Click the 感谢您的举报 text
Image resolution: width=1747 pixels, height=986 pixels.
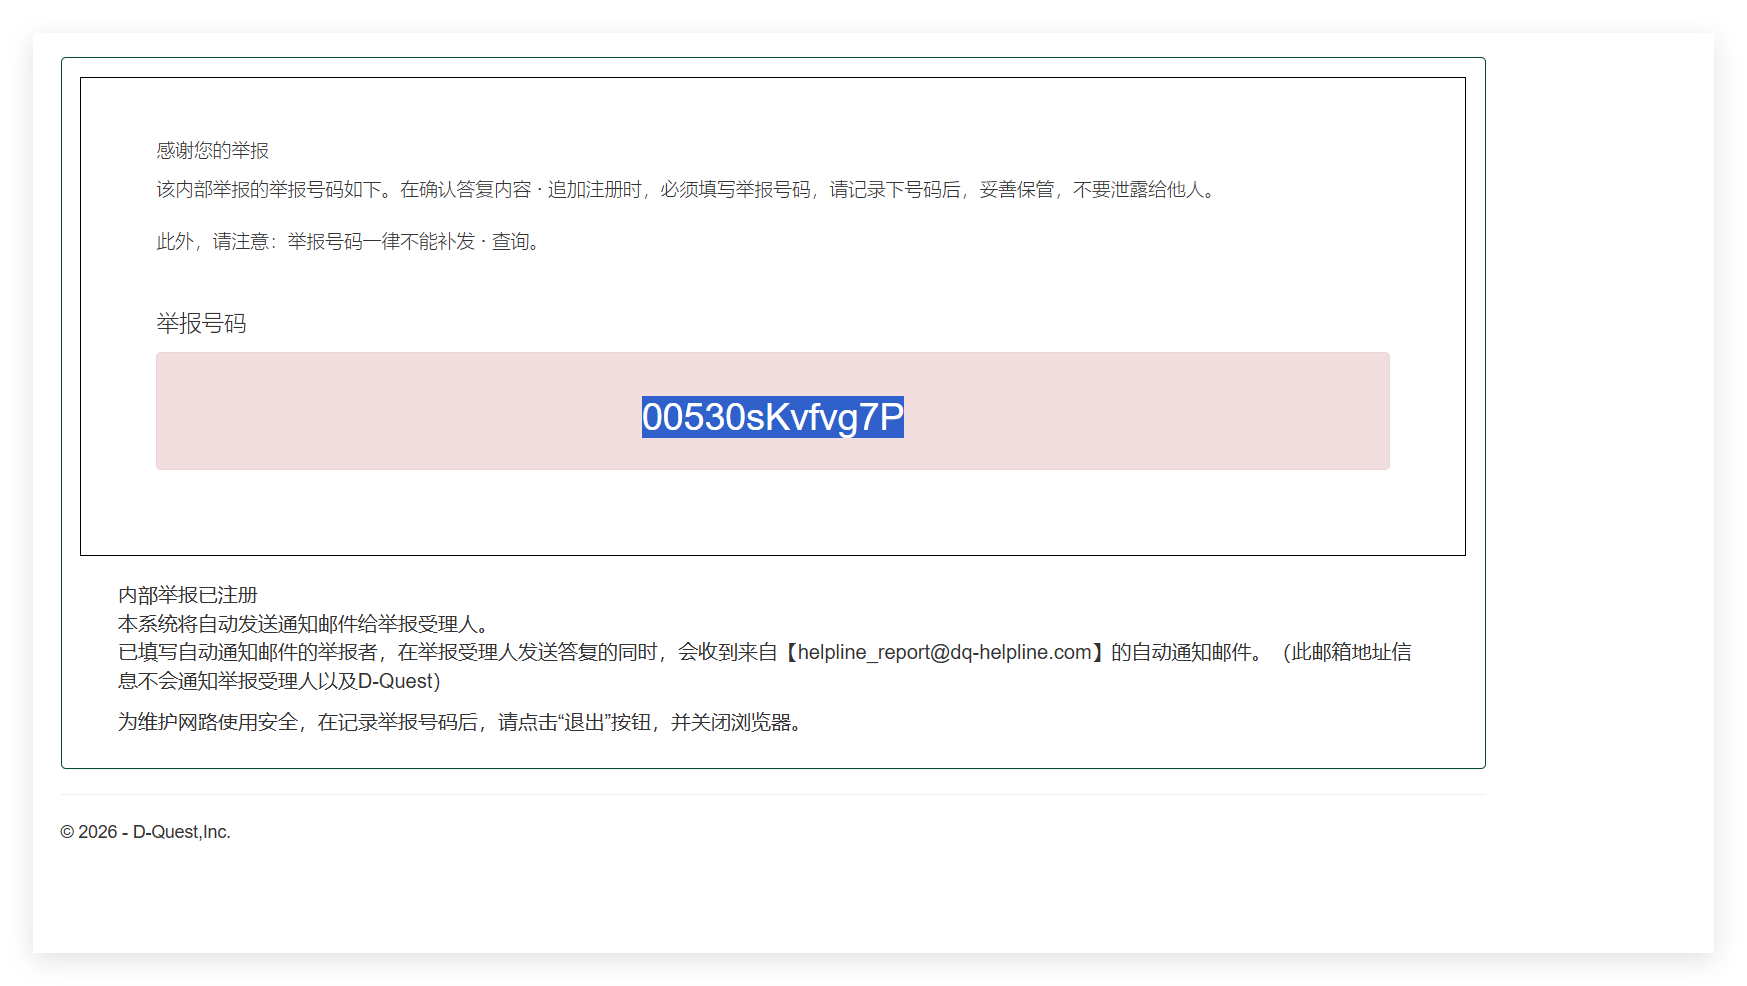213,150
